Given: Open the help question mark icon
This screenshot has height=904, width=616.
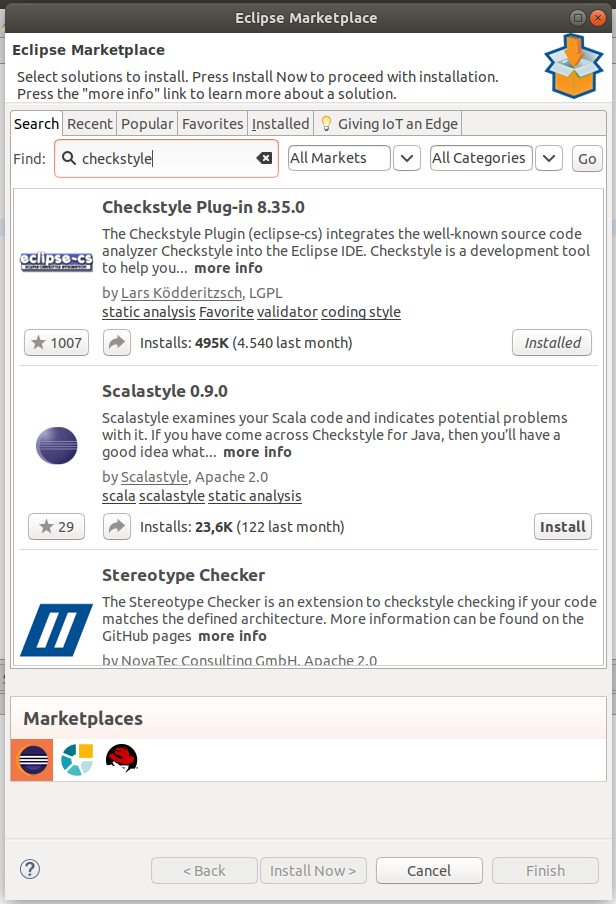Looking at the screenshot, I should pyautogui.click(x=30, y=869).
